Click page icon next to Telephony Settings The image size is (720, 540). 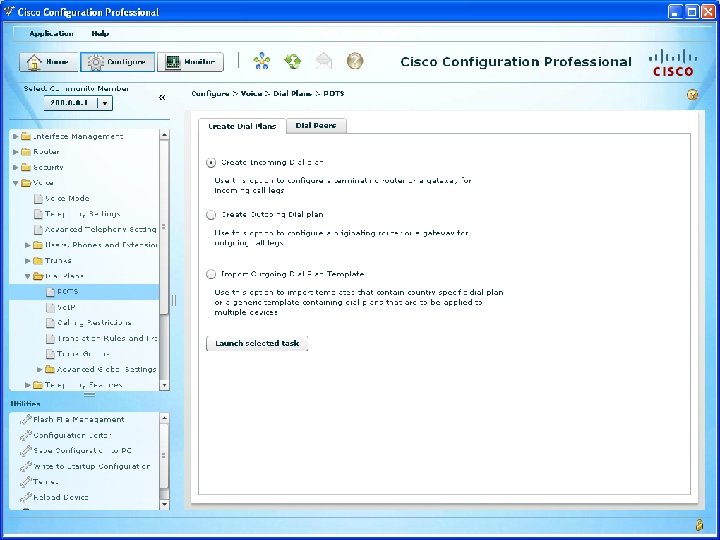[x=39, y=214]
